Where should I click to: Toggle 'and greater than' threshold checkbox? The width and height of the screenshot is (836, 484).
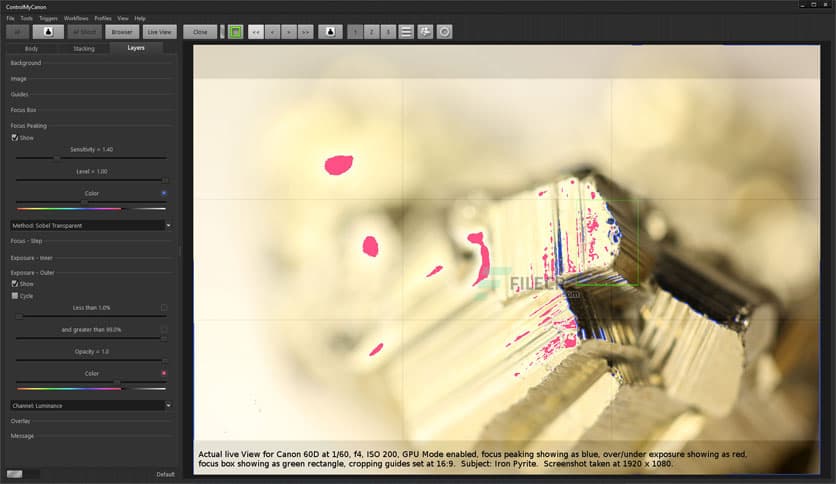point(164,329)
